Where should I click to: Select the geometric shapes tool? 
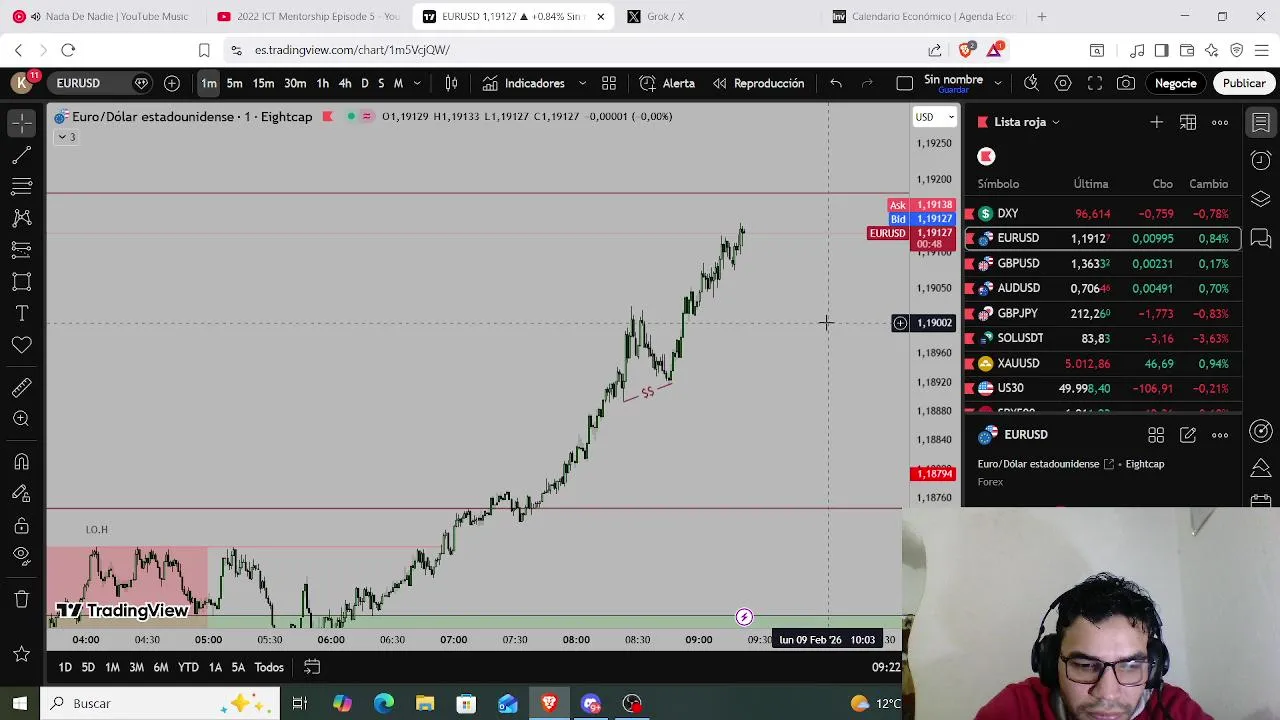pyautogui.click(x=21, y=282)
